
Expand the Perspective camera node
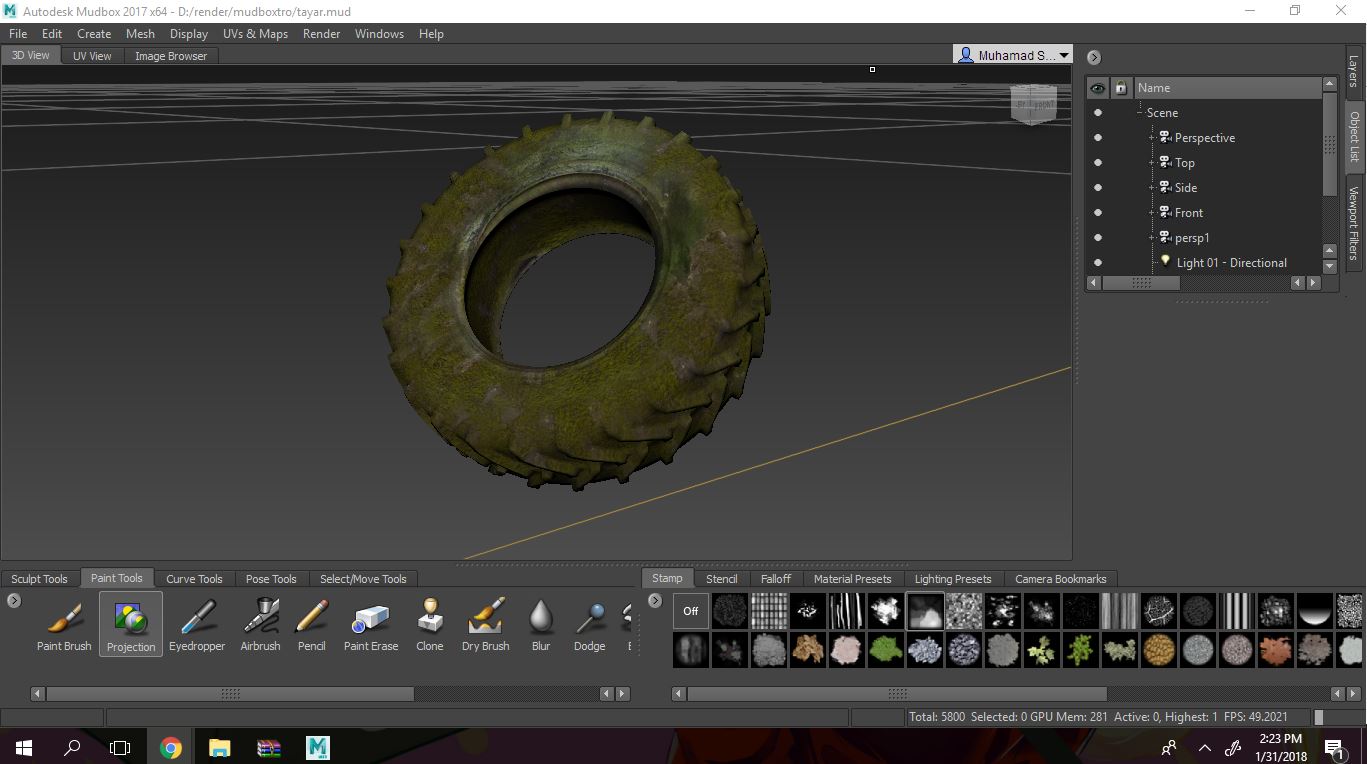click(x=1153, y=138)
